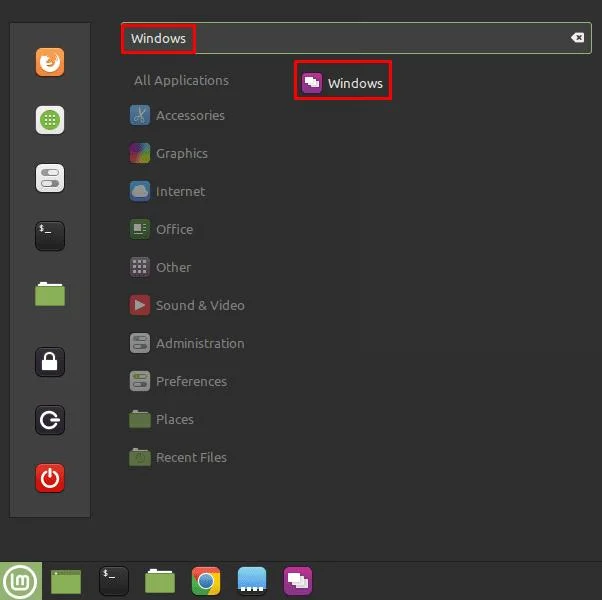Open Firefox from the favorites sidebar
Viewport: 602px width, 600px height.
pos(50,62)
